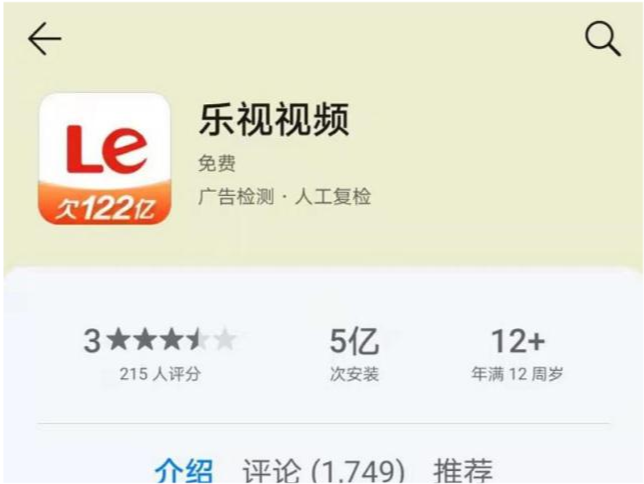Image resolution: width=644 pixels, height=484 pixels.
Task: Switch to the 介绍 tab
Action: (x=184, y=470)
